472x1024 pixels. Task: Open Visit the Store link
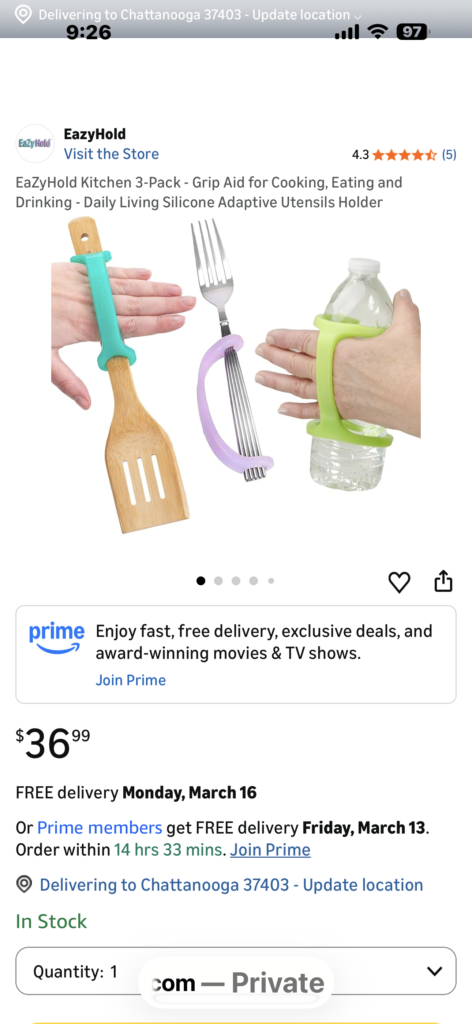point(111,154)
